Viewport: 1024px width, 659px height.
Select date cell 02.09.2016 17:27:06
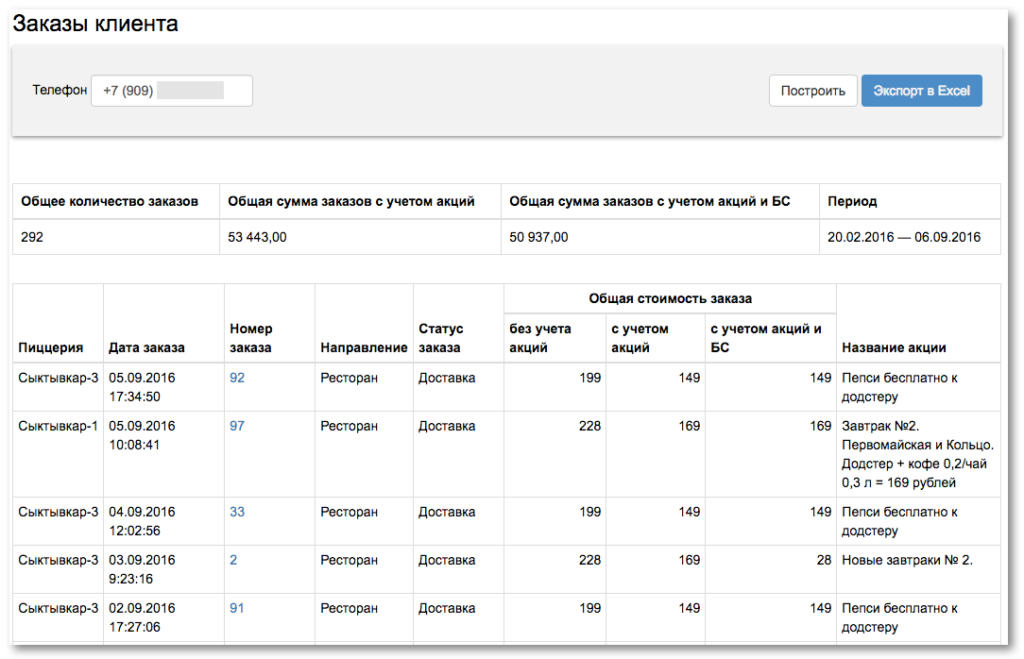(x=142, y=618)
